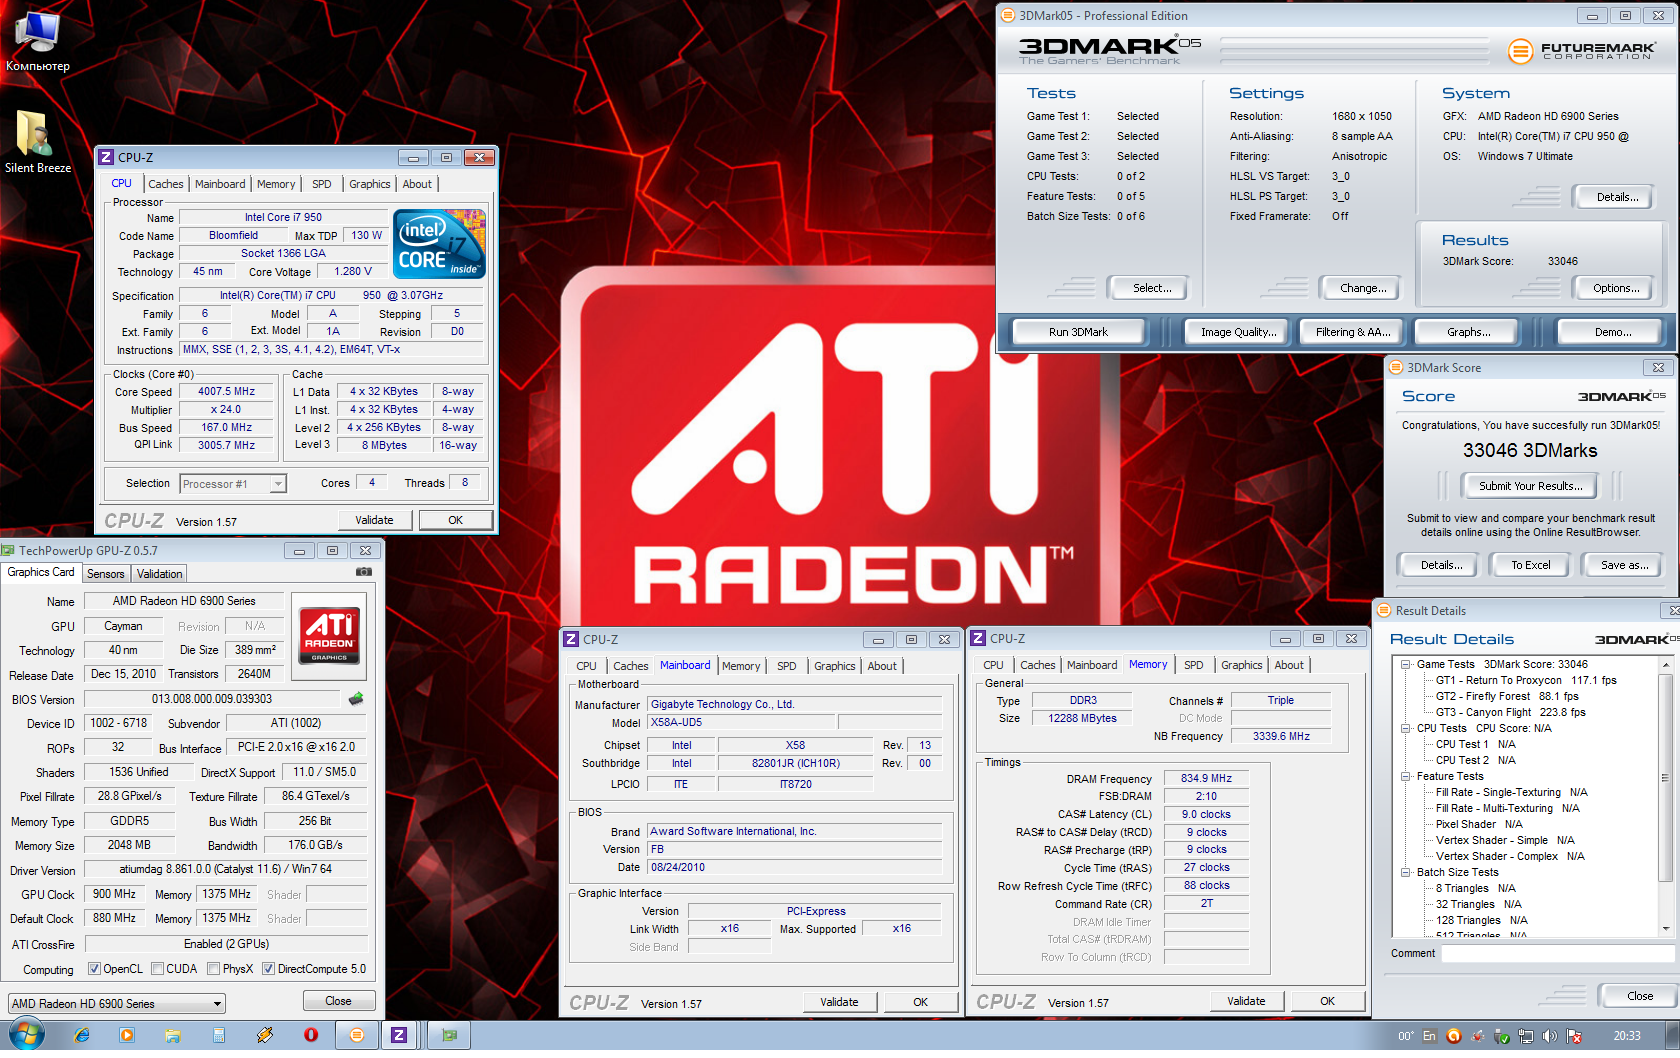The image size is (1680, 1058).
Task: Toggle the PhysX checkbox in GPU-Z
Action: coord(213,968)
